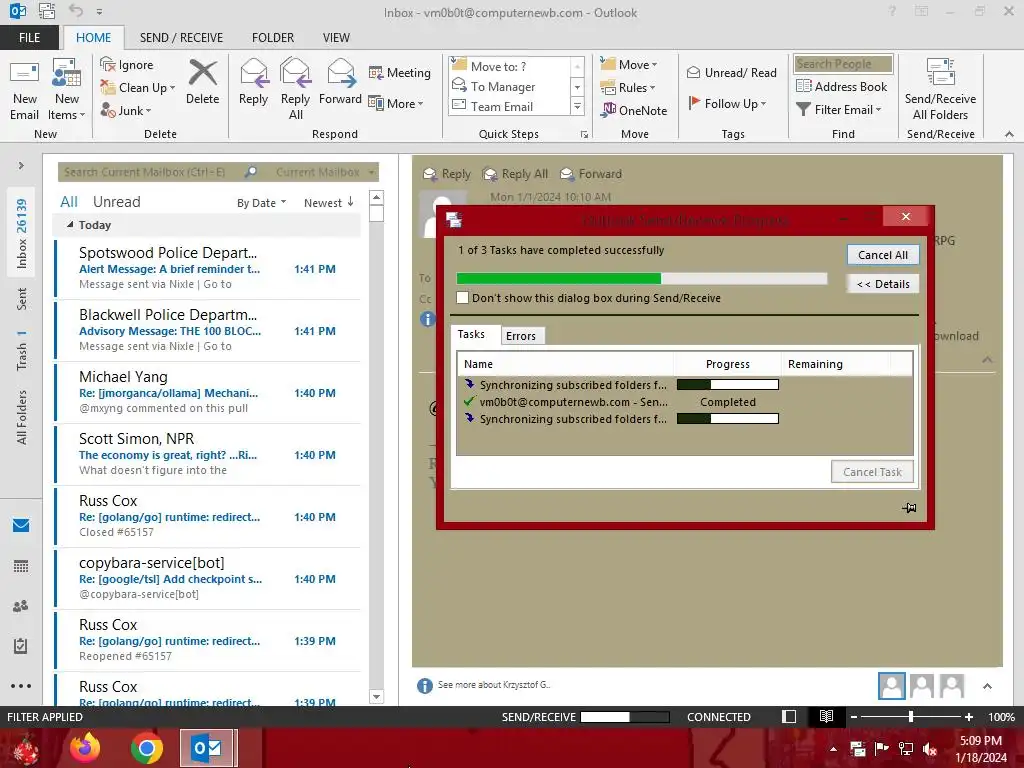Click Reply in the reading pane
Viewport: 1024px width, 768px height.
447,174
